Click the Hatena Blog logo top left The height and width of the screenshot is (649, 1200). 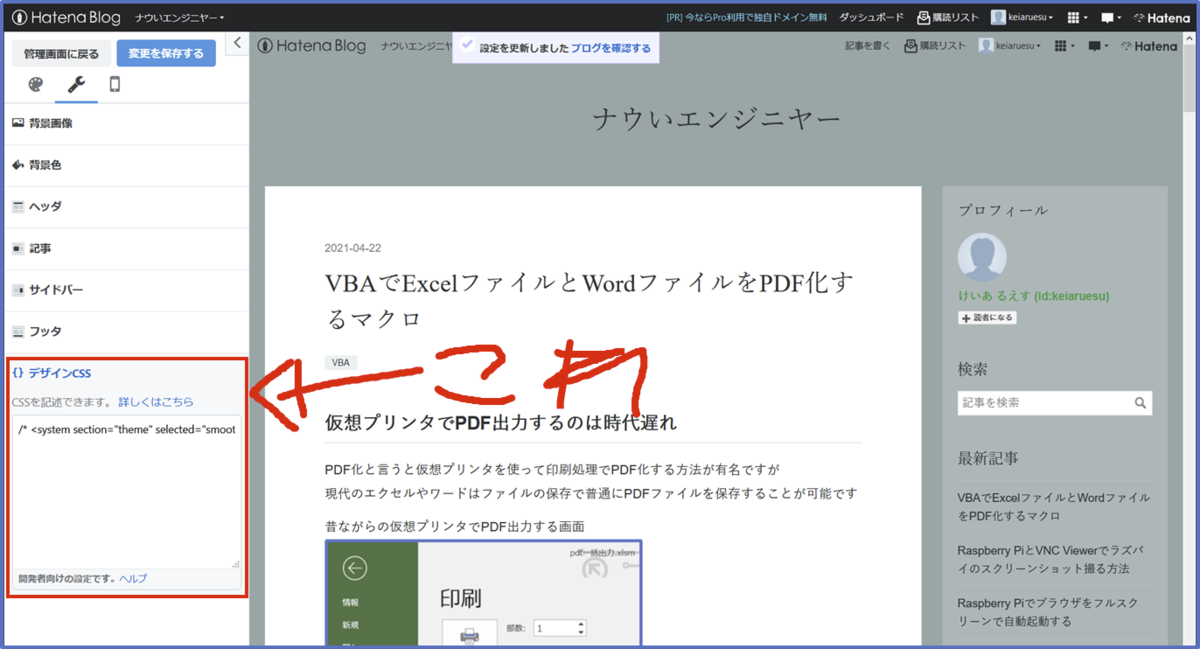click(x=65, y=16)
